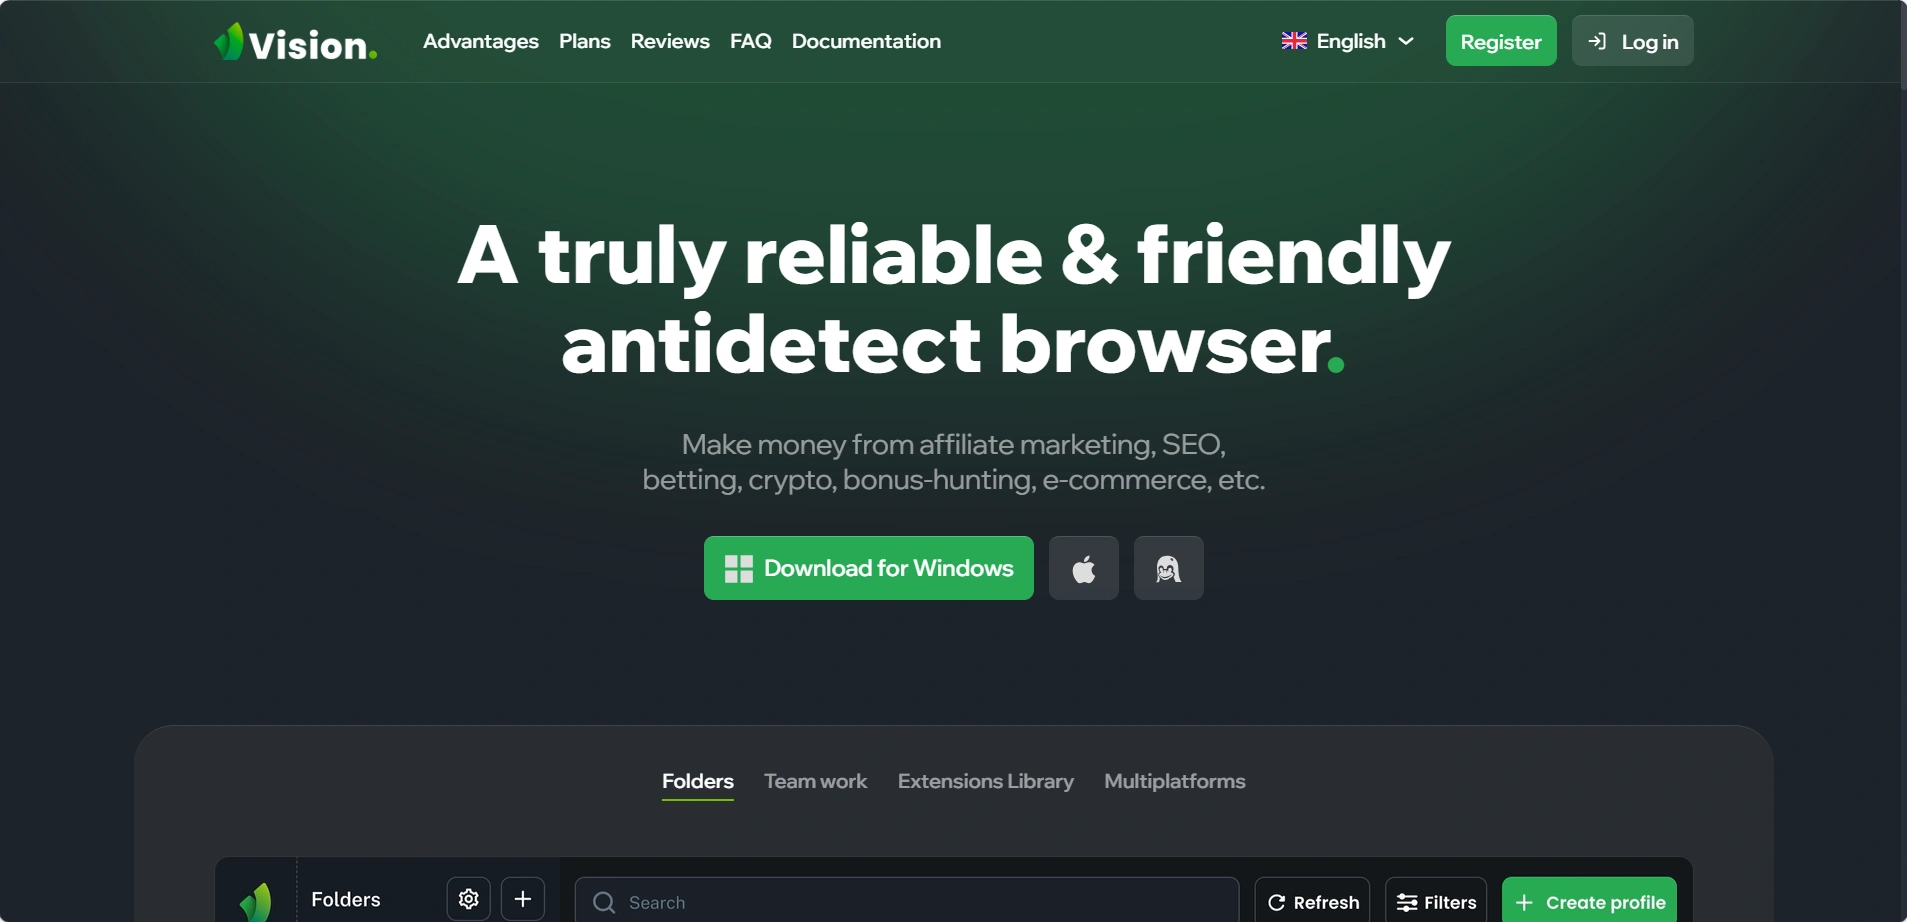
Task: Focus the profile Search field
Action: point(920,902)
